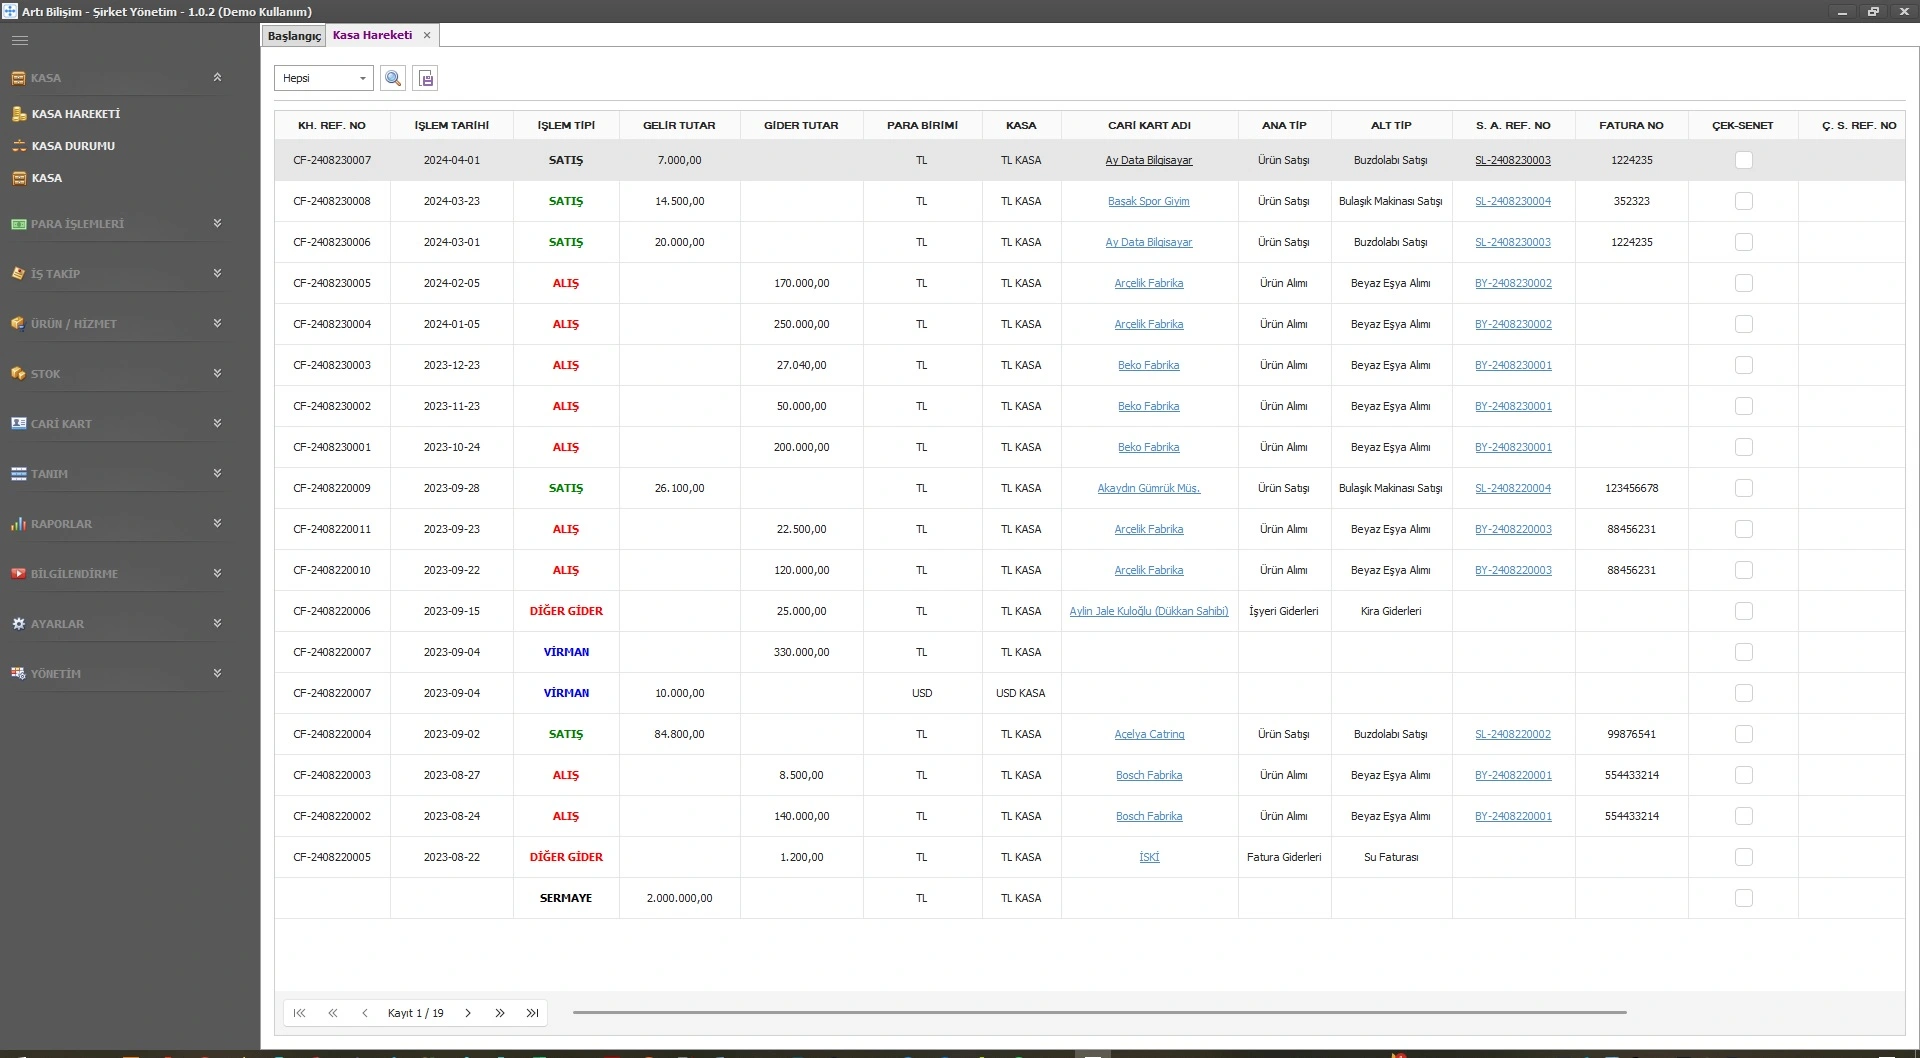Click the hamburger menu icon
Screen dimensions: 1920x1058
[20, 41]
